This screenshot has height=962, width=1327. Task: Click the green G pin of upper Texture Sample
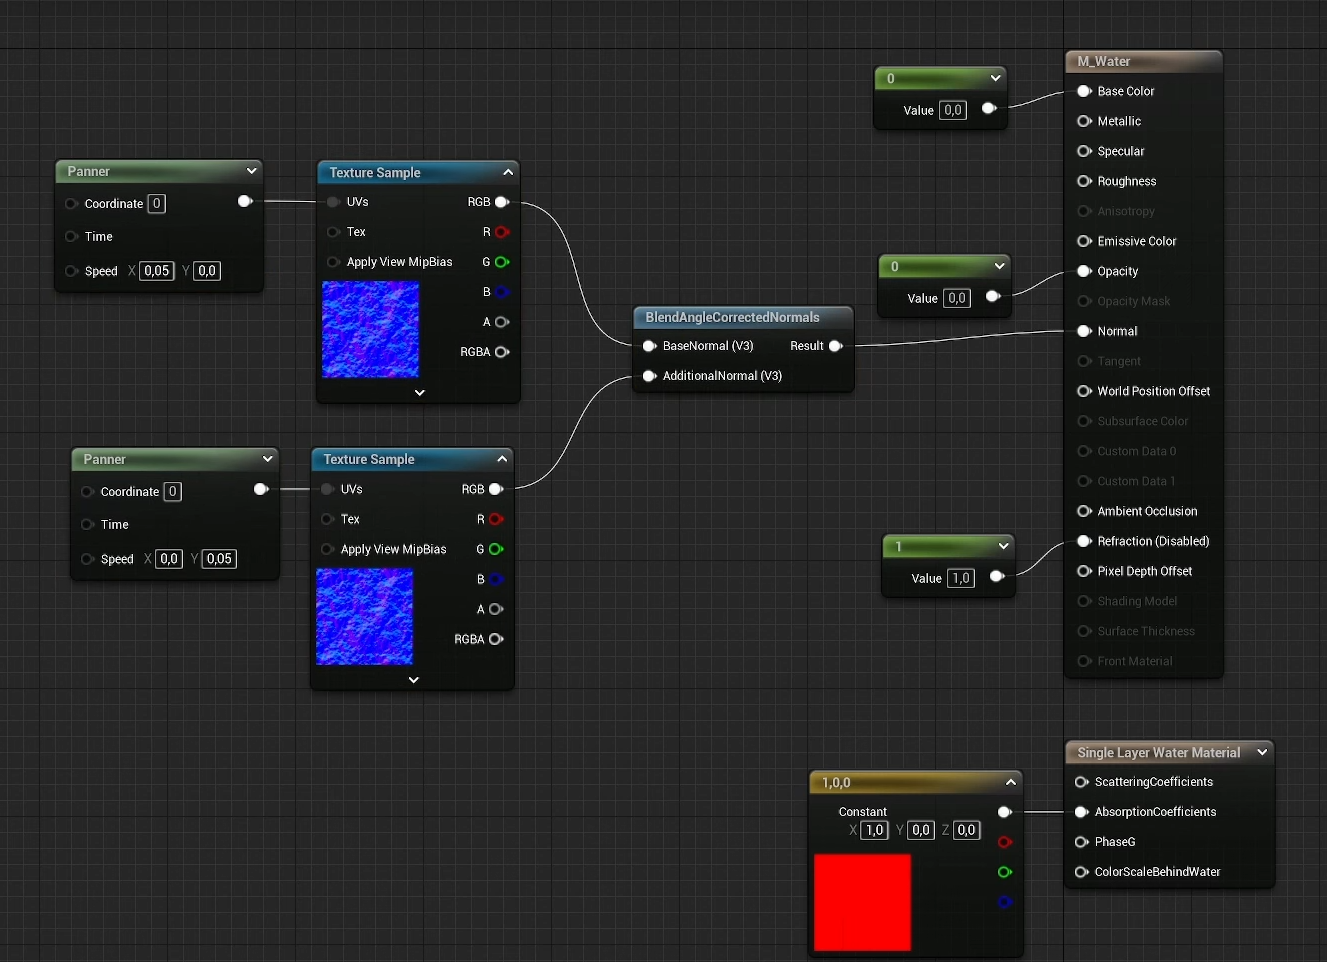point(502,262)
